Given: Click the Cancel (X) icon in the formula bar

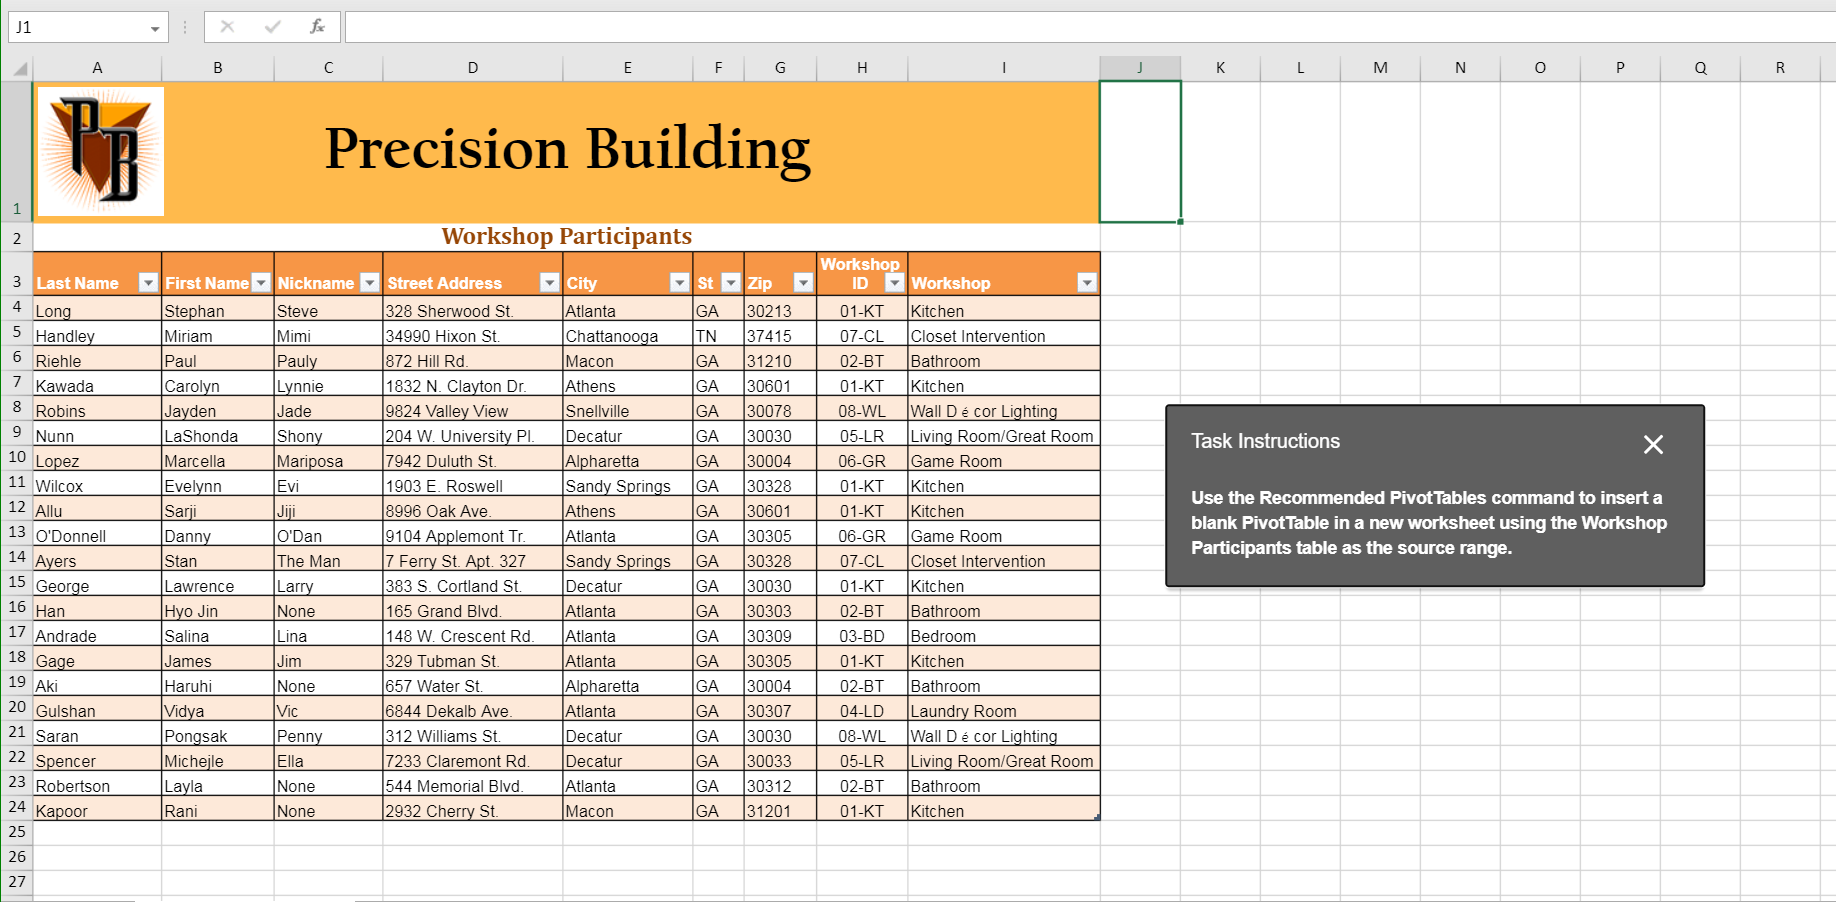Looking at the screenshot, I should (228, 27).
